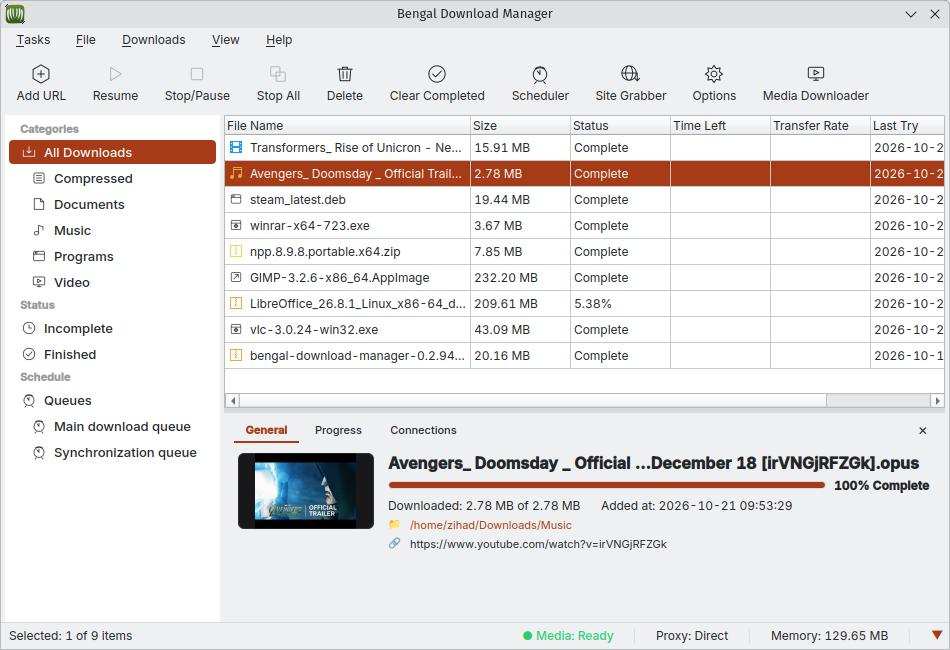Open the Help menu

tap(279, 40)
